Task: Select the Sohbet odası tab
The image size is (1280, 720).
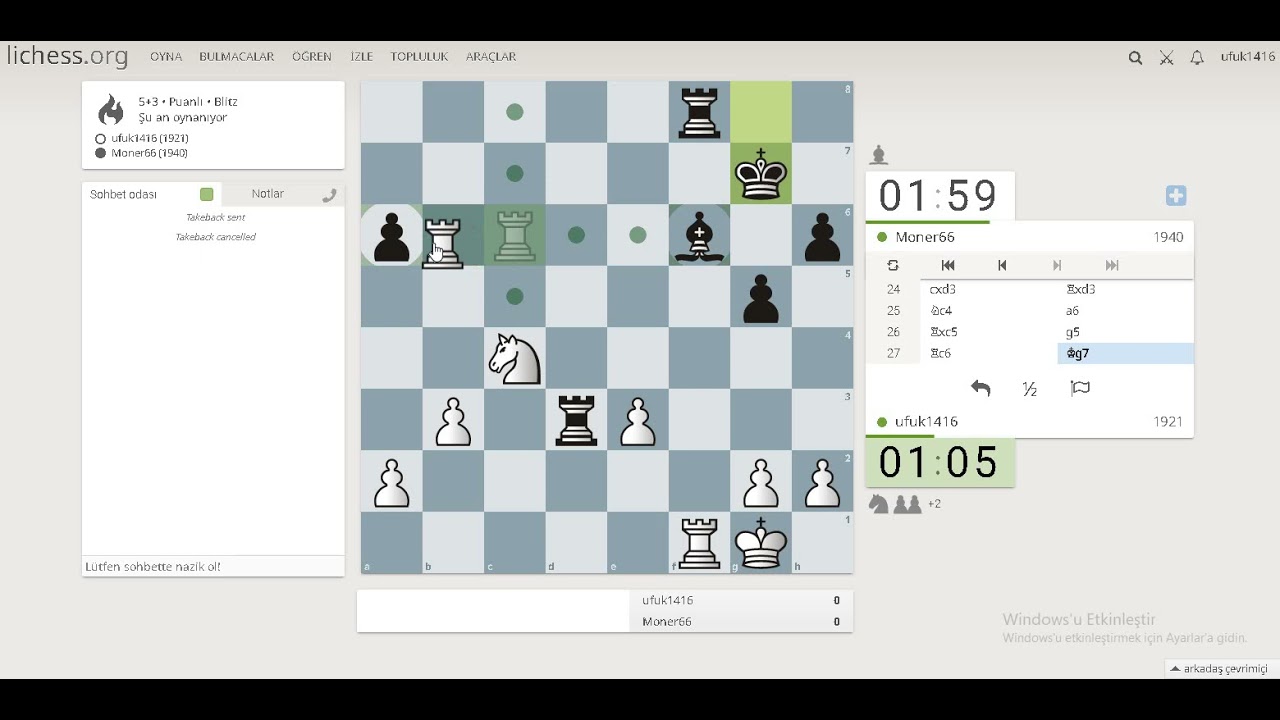Action: [124, 194]
